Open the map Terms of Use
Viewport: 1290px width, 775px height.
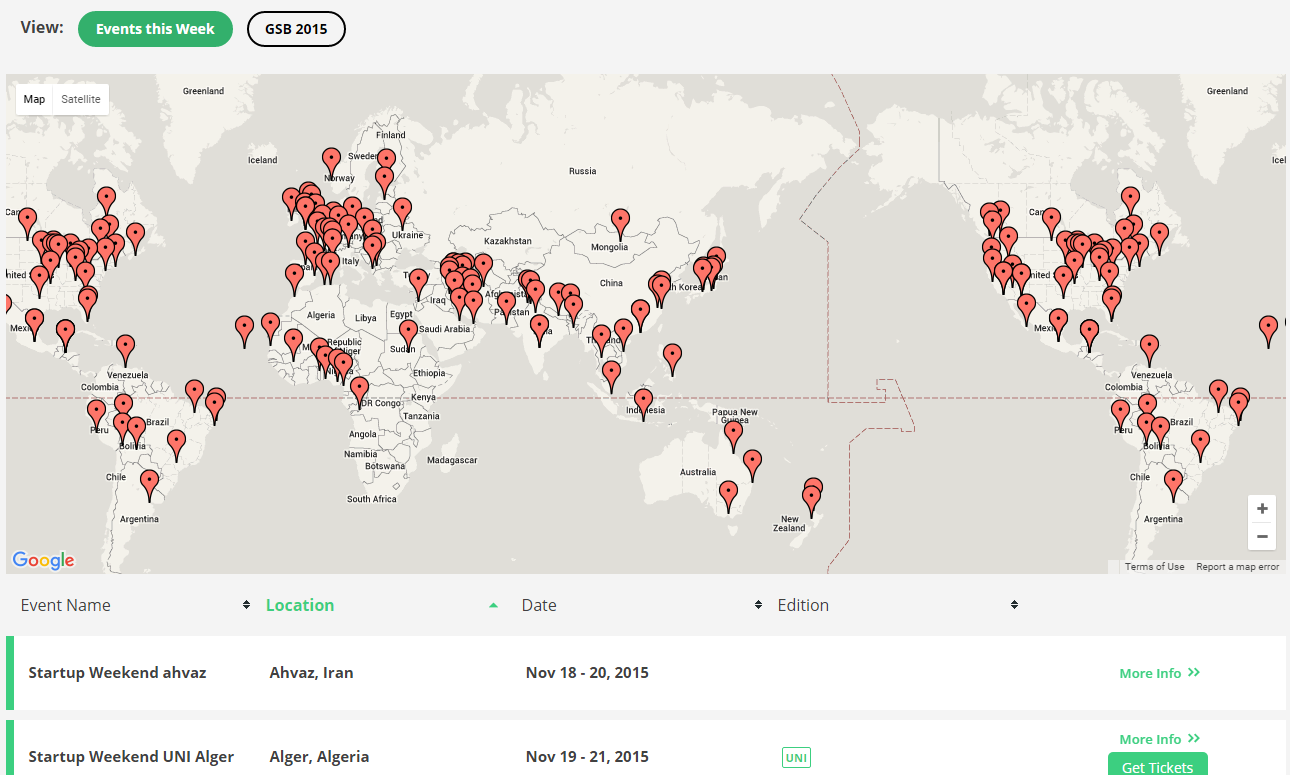coord(1154,567)
